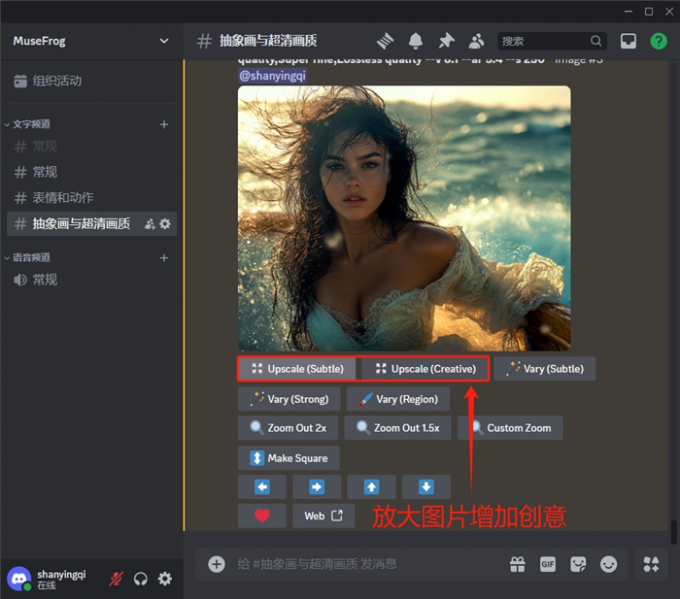The height and width of the screenshot is (599, 680).
Task: Add a channel to 语音频道
Action: [164, 258]
